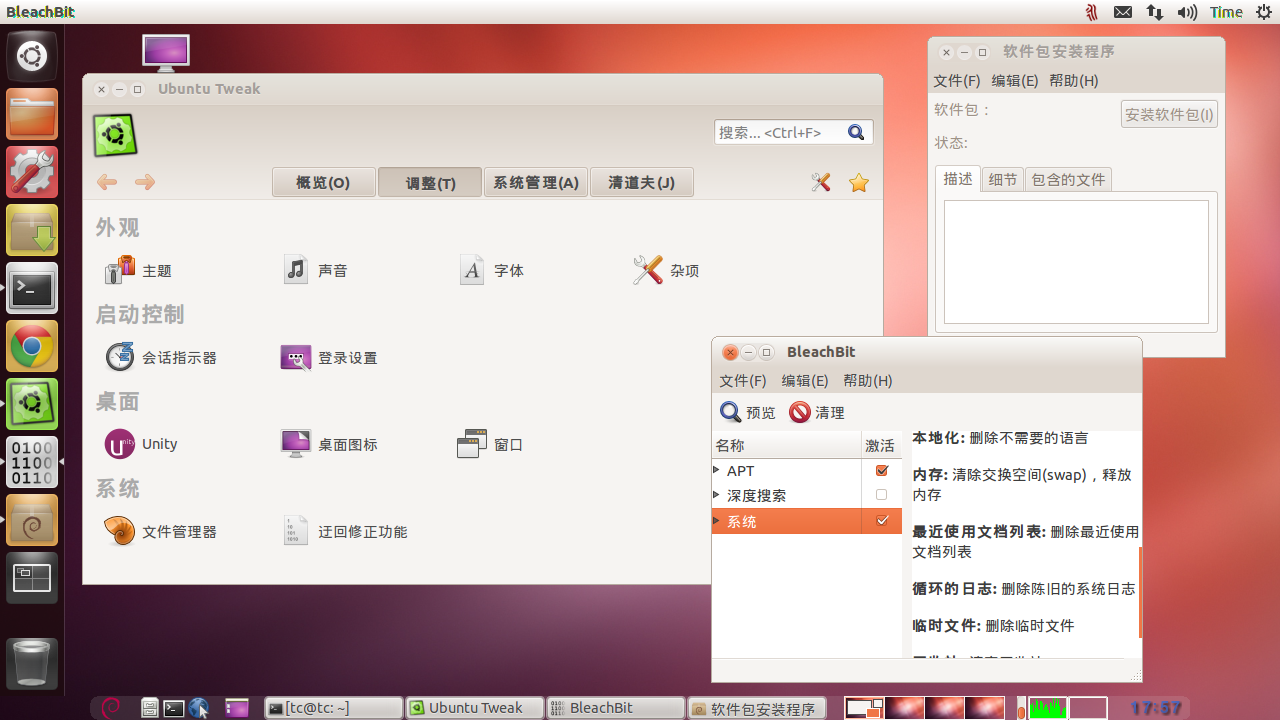Click BleachBit binary-digits icon in launcher
The image size is (1280, 720).
[32, 462]
